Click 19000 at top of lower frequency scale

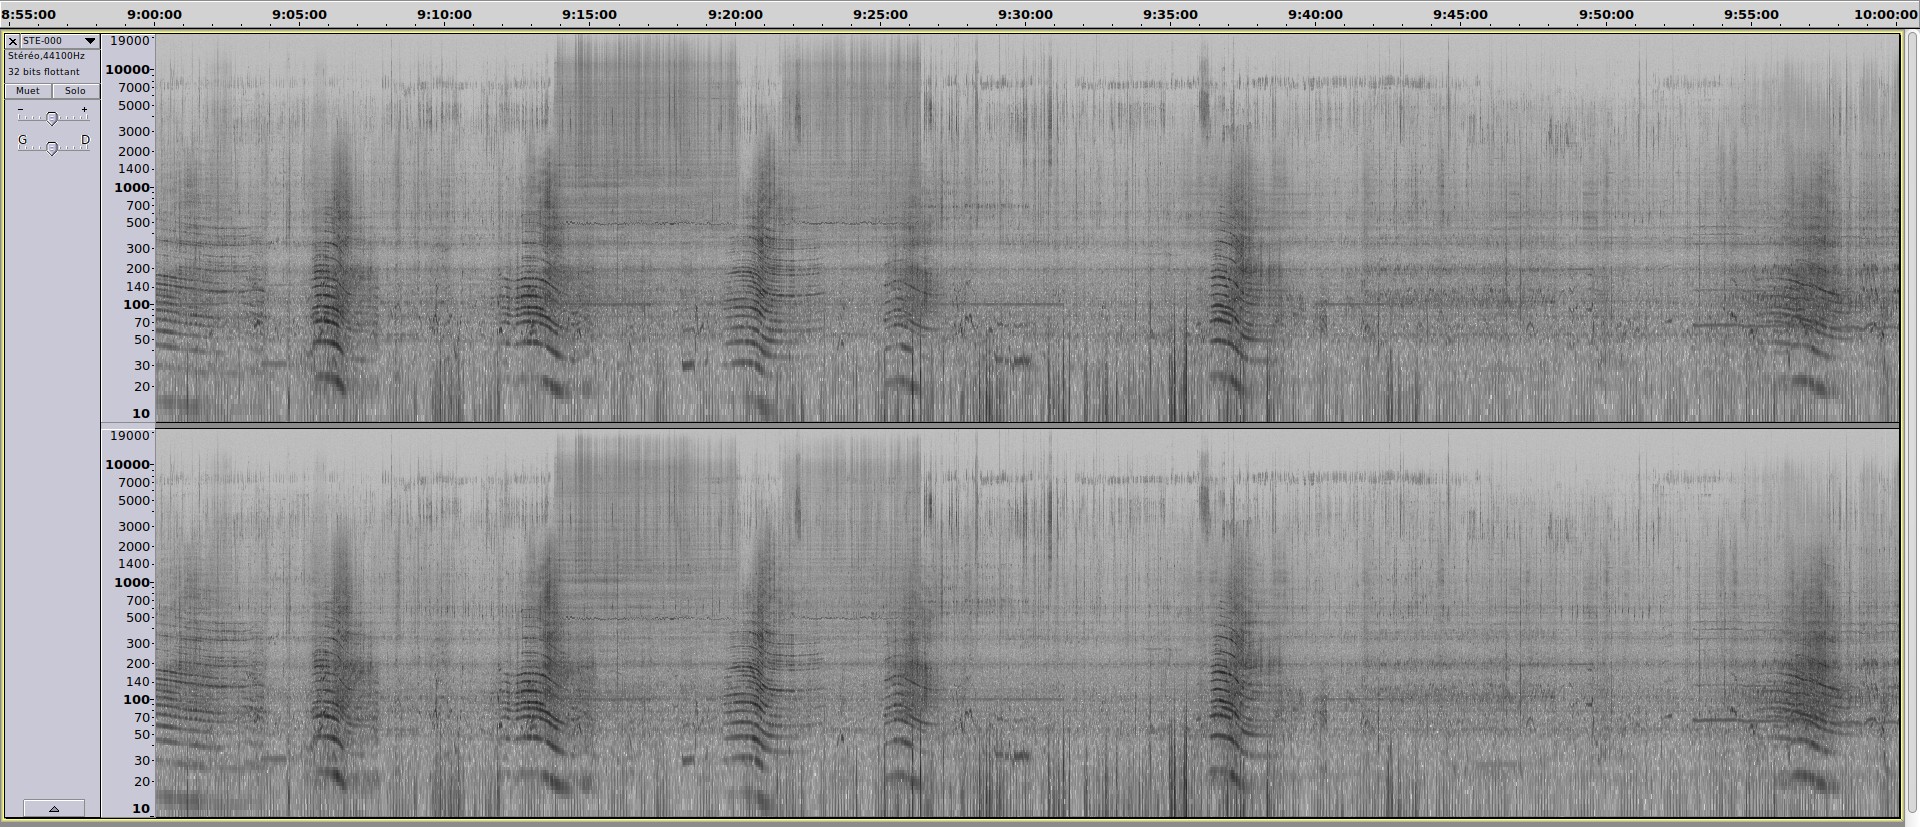(129, 436)
